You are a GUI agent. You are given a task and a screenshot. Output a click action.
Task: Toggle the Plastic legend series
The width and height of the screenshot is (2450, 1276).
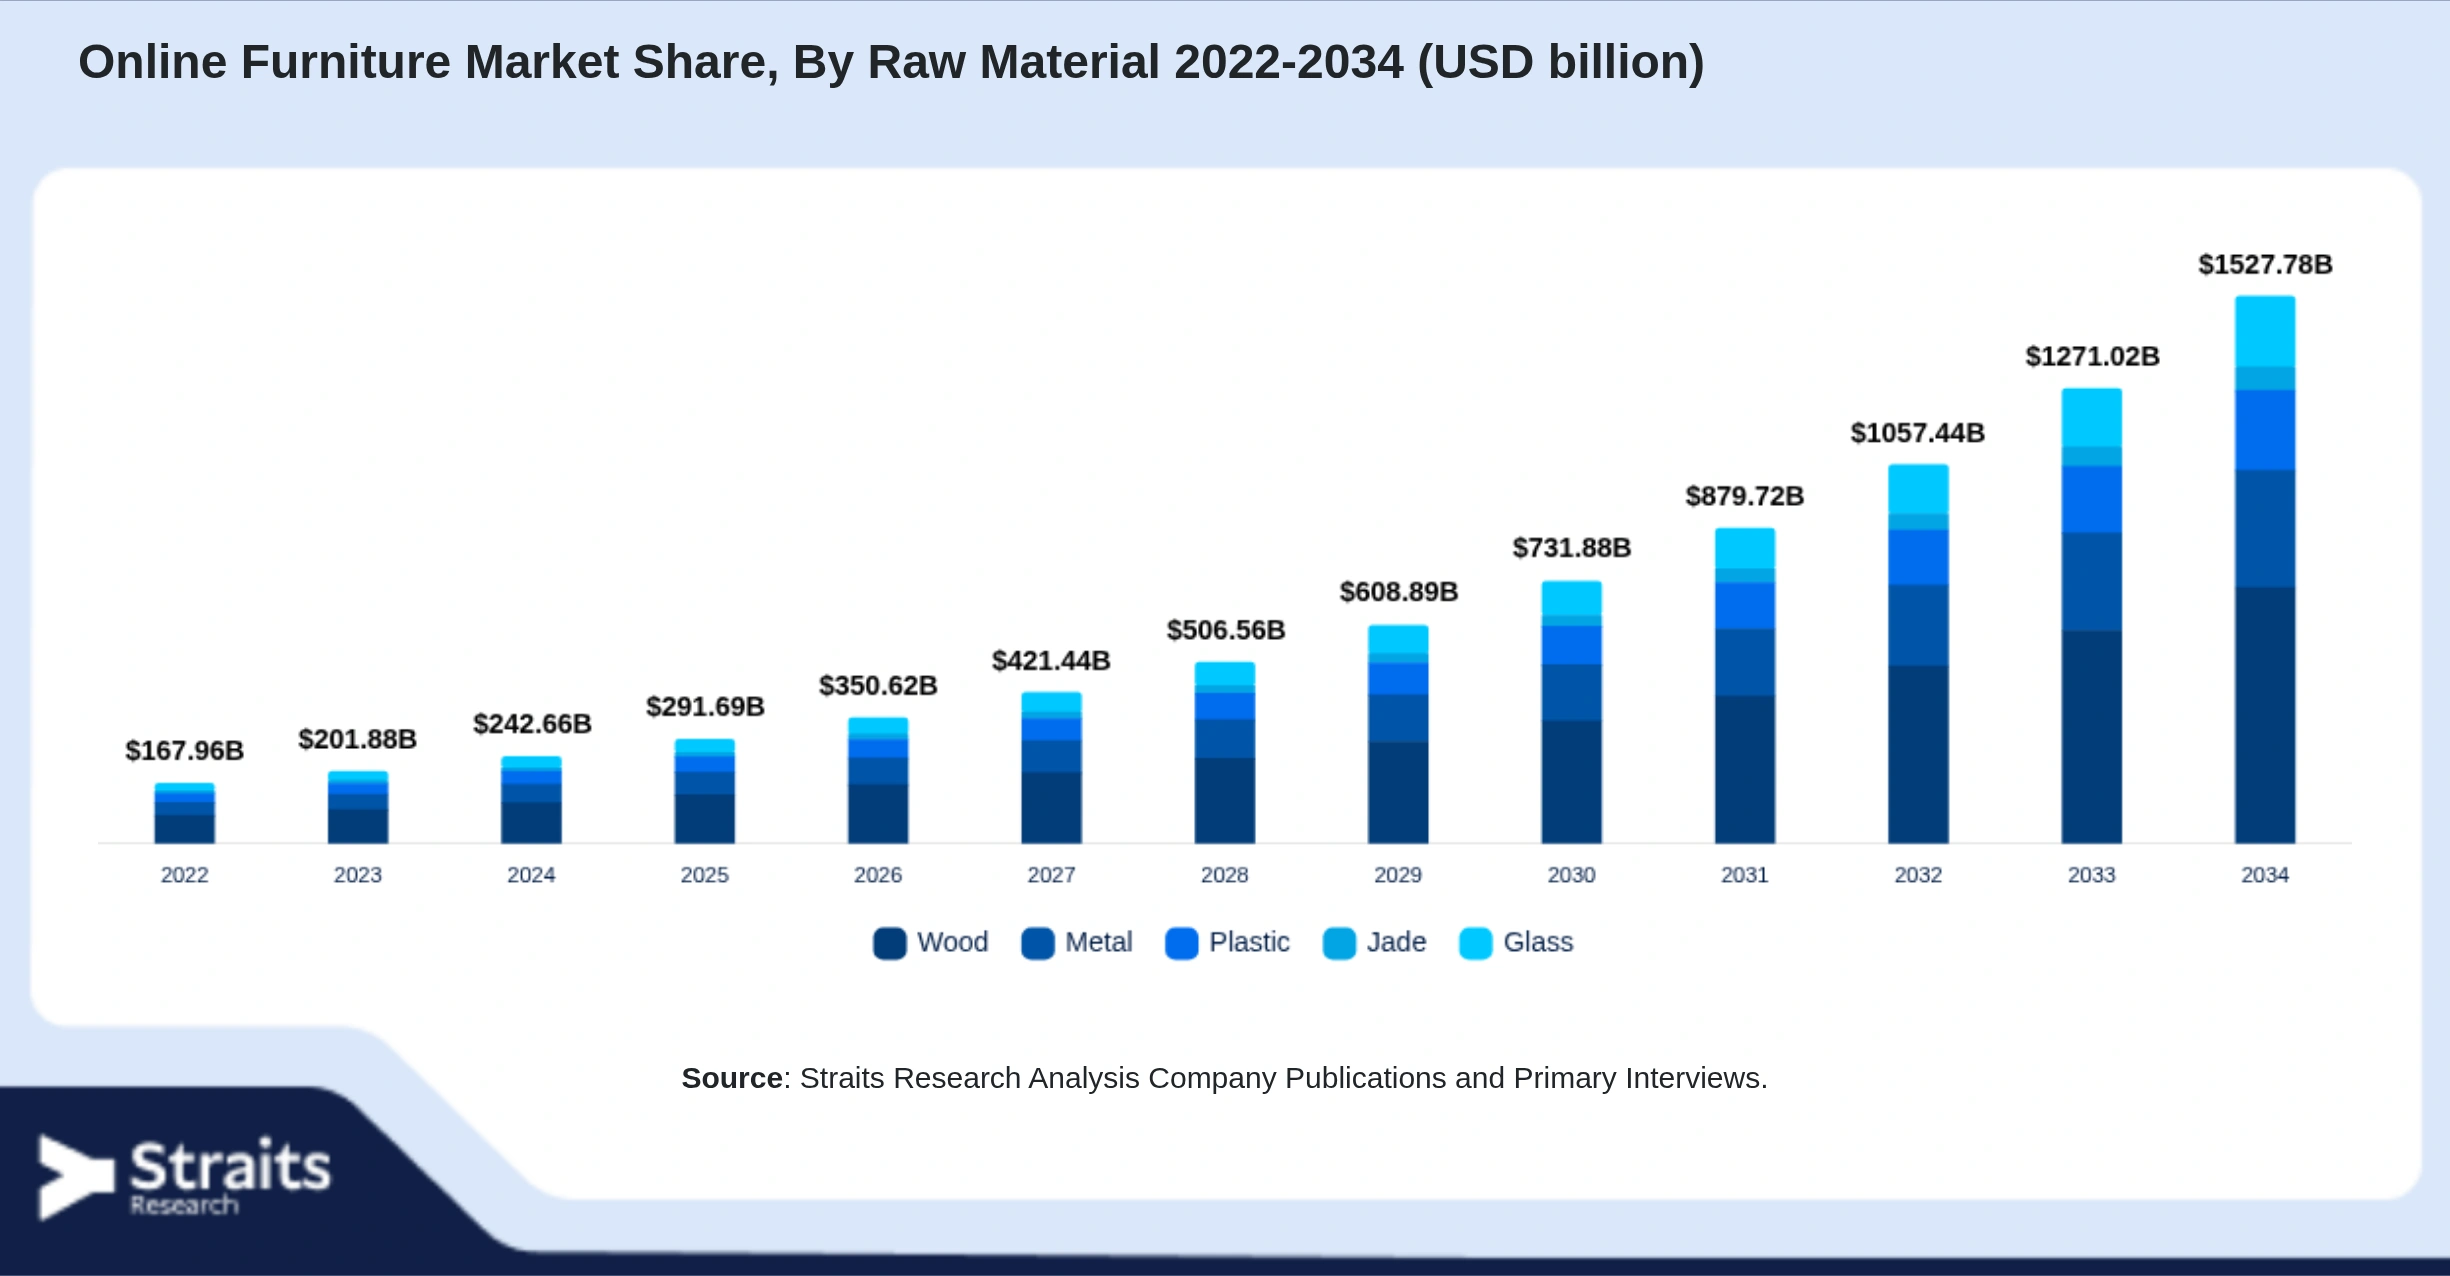point(1227,943)
